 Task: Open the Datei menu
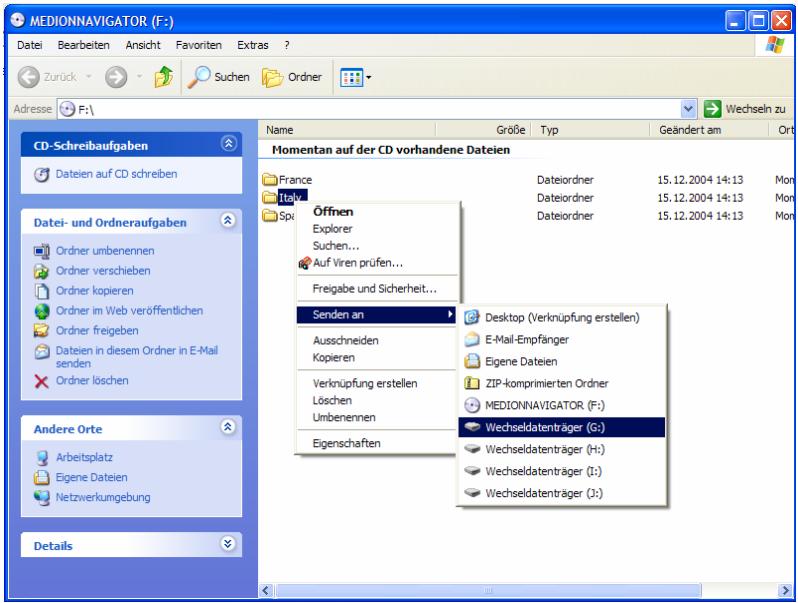(30, 45)
